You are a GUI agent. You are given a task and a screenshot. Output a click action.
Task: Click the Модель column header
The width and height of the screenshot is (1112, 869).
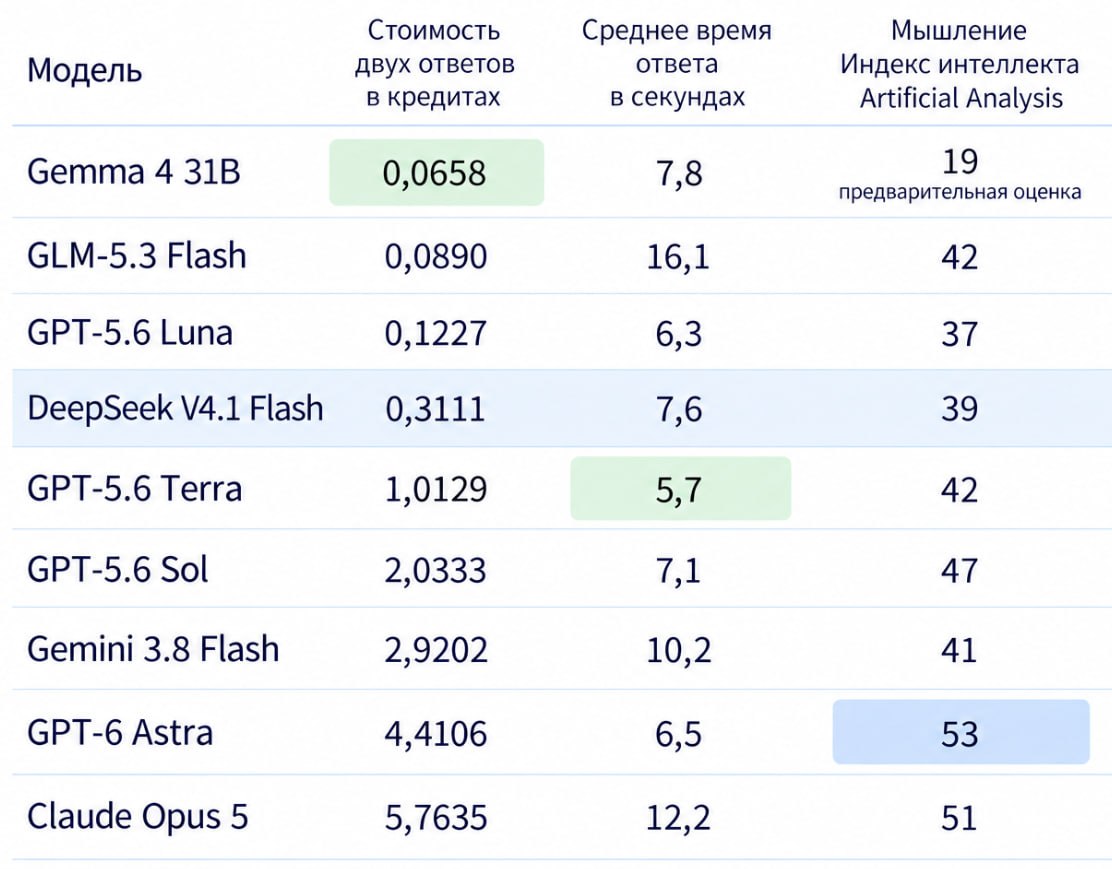(84, 70)
